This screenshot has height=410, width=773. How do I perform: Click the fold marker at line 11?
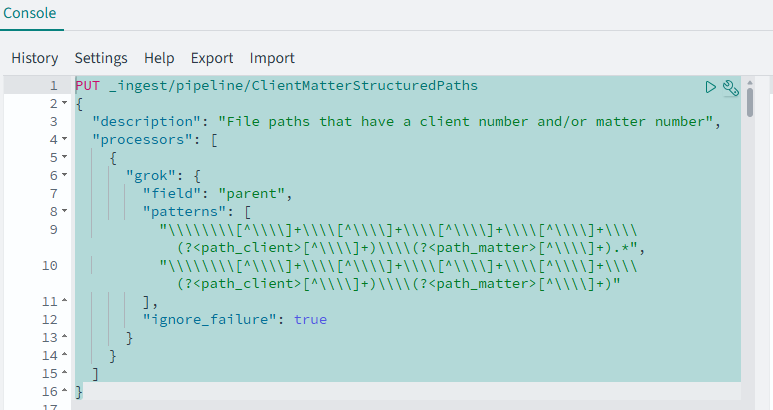click(64, 301)
